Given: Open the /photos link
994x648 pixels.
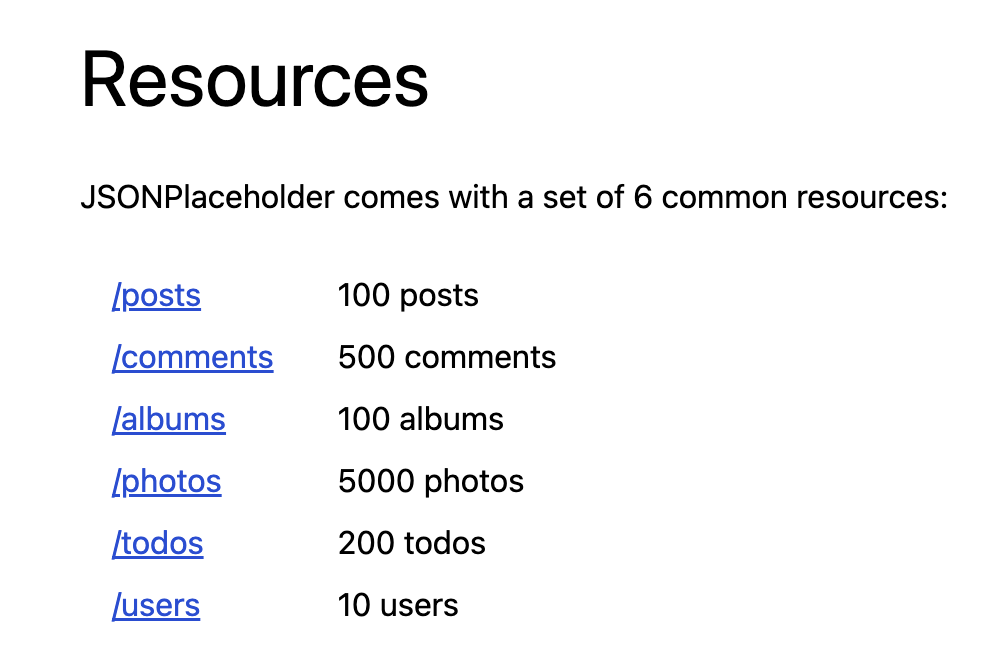Looking at the screenshot, I should click(x=167, y=481).
